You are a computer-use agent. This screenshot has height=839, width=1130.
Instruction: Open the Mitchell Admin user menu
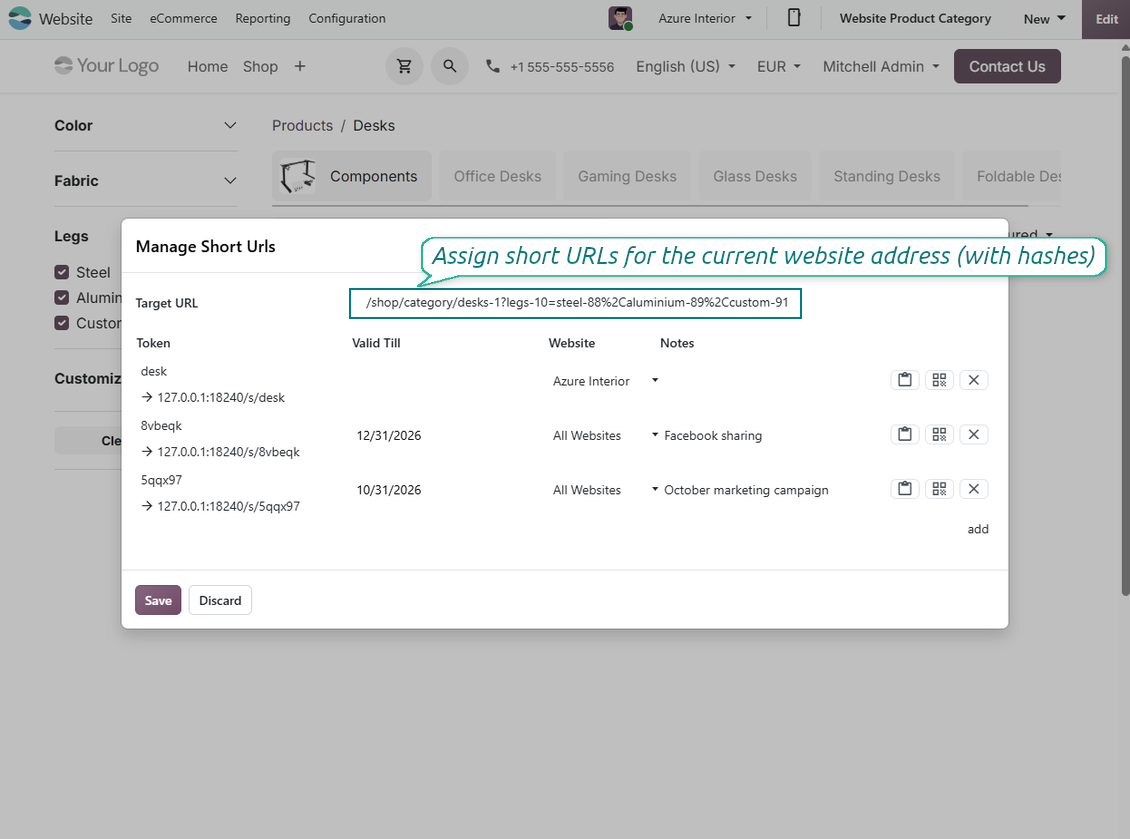pyautogui.click(x=881, y=66)
